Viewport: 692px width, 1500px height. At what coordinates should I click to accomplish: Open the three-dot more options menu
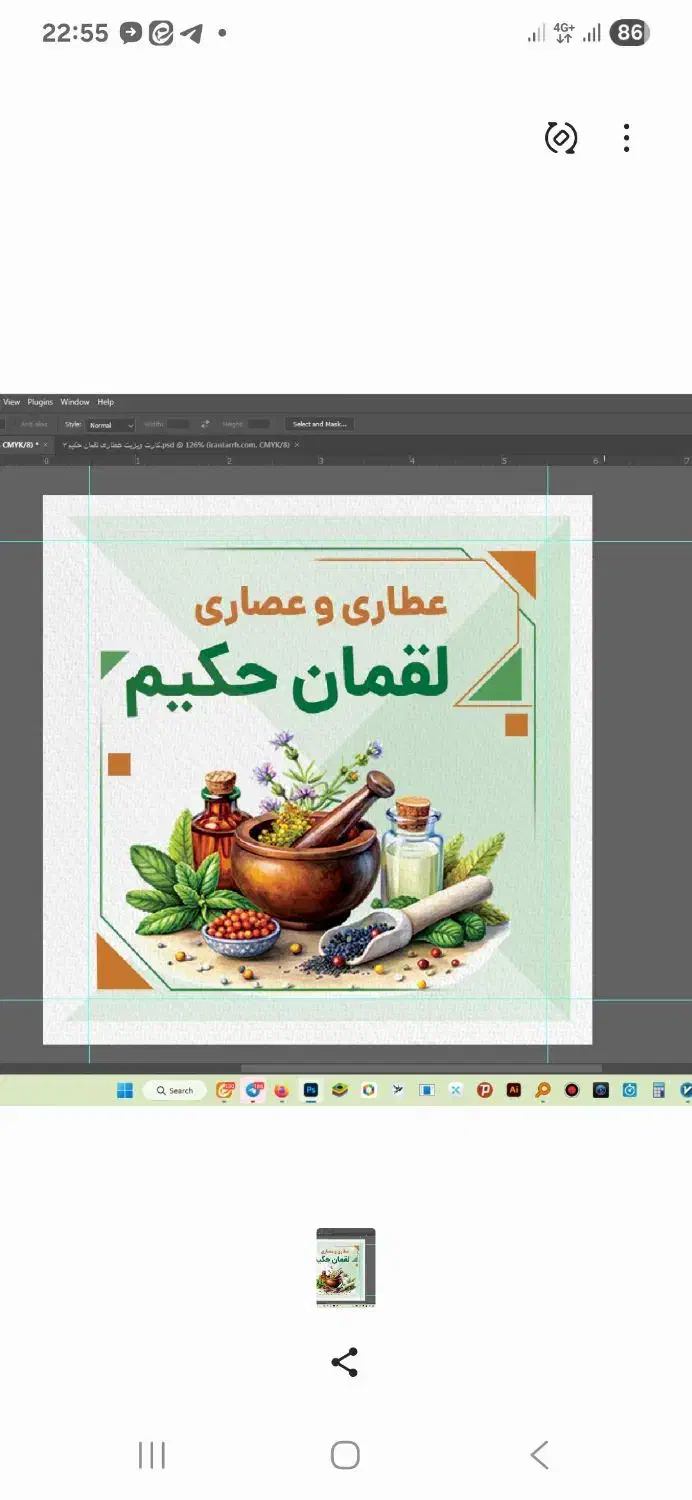[x=626, y=138]
